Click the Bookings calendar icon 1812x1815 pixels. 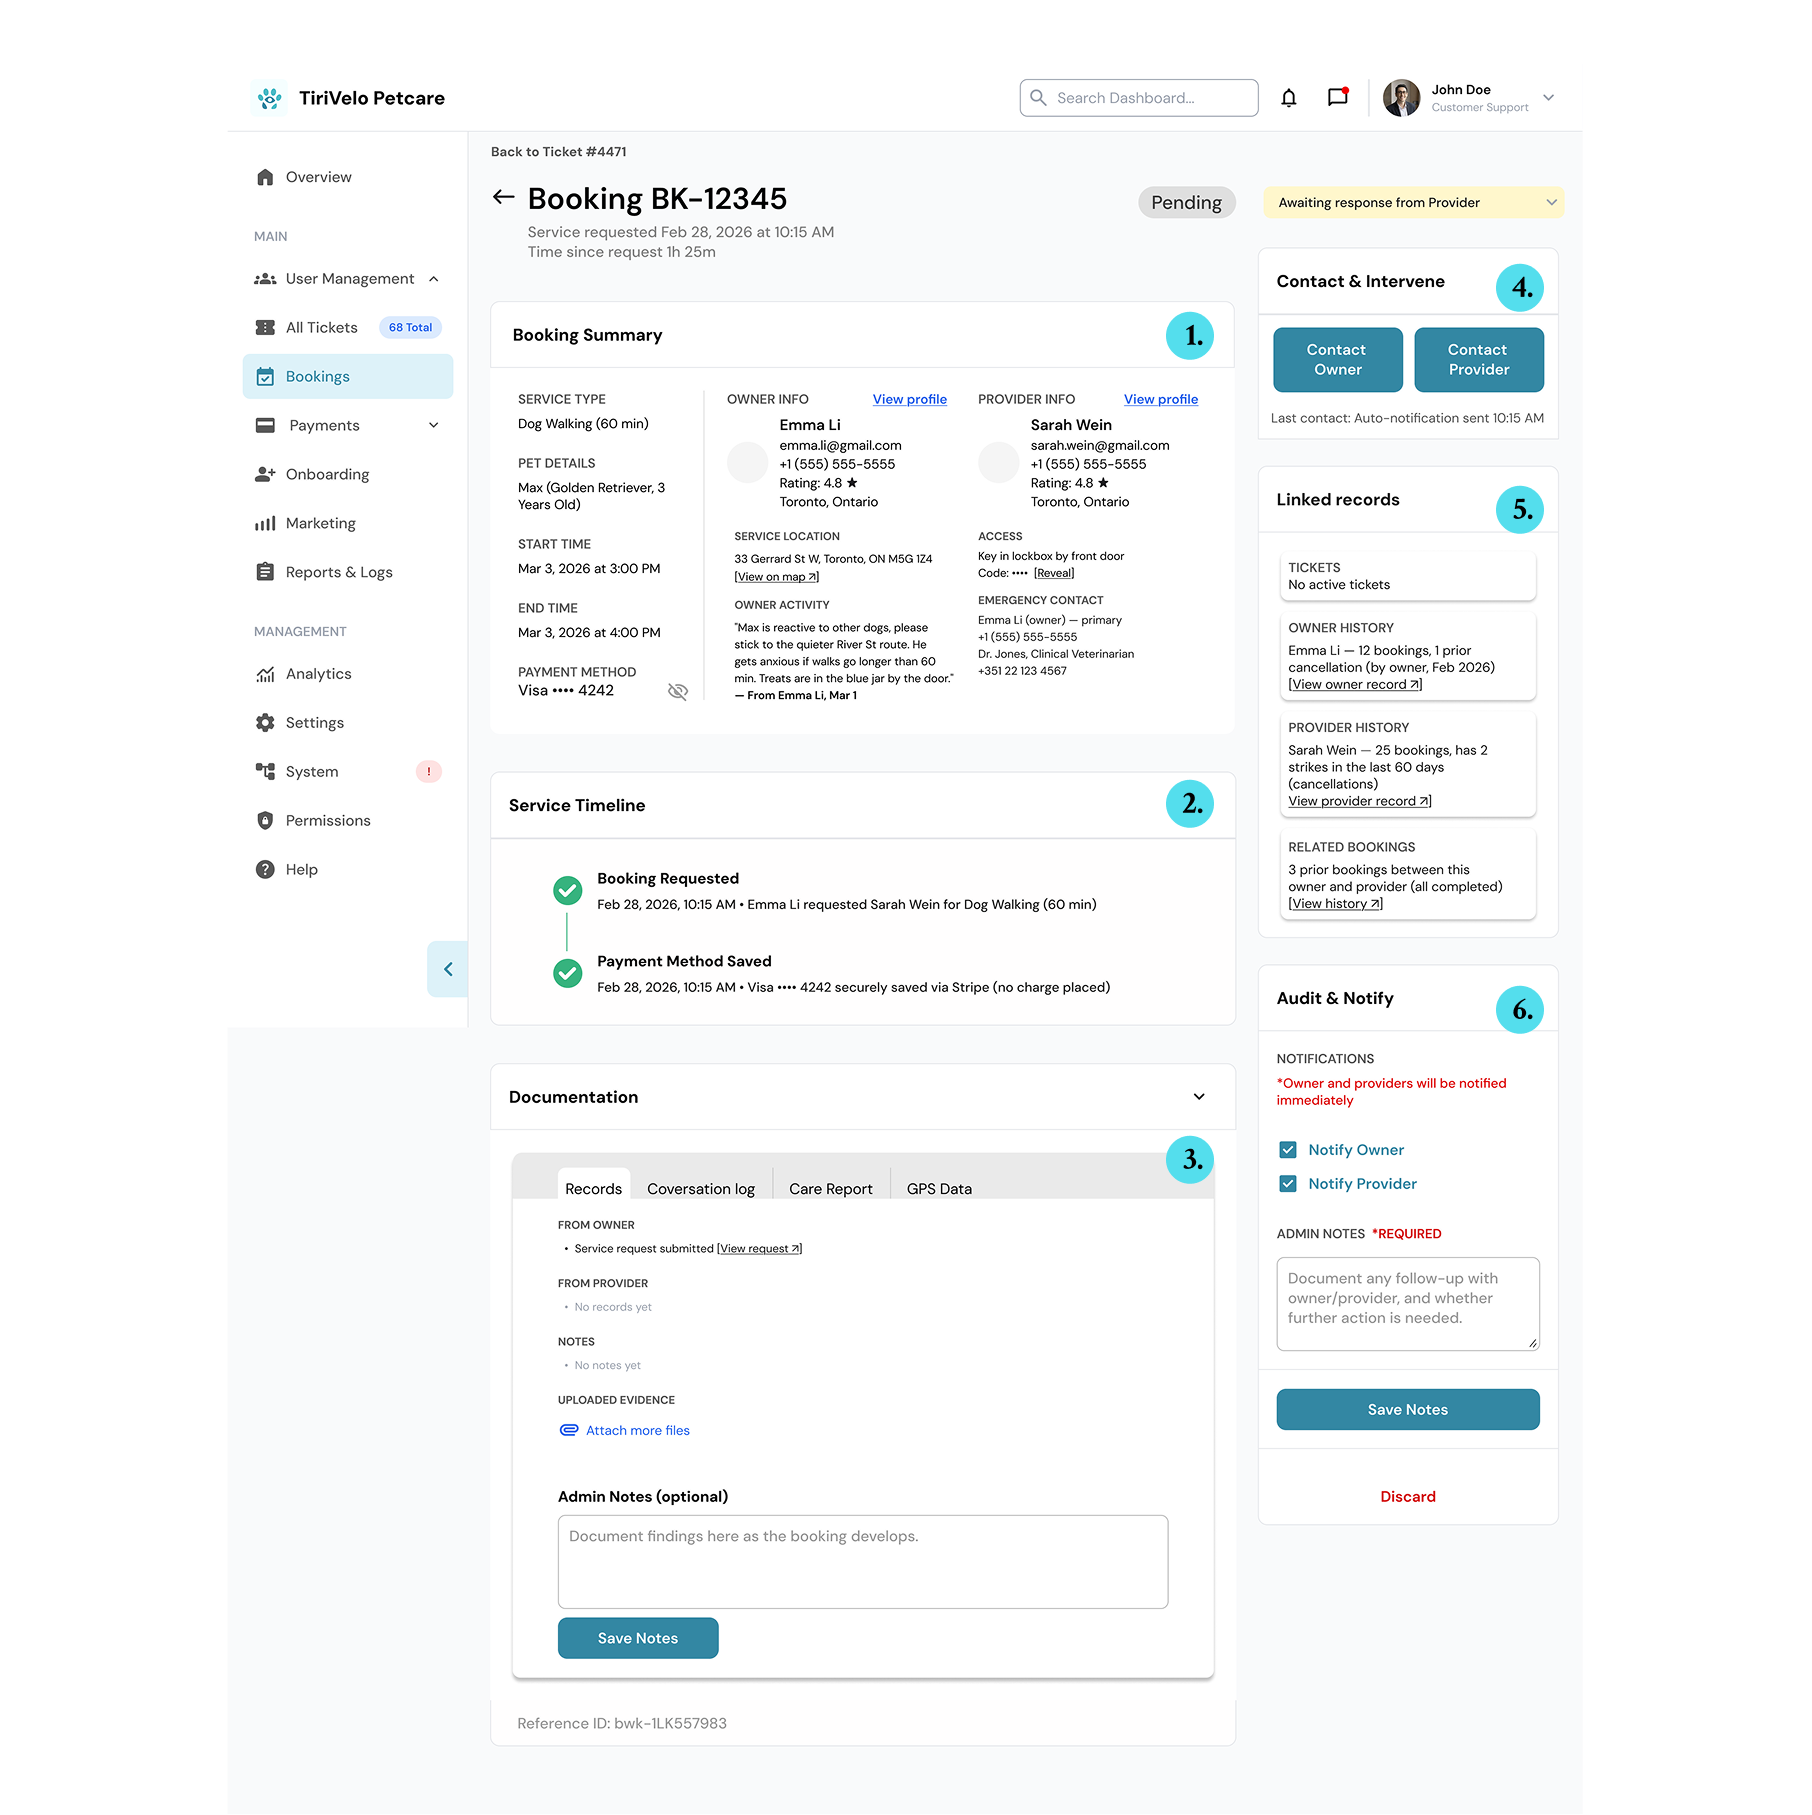[x=265, y=377]
